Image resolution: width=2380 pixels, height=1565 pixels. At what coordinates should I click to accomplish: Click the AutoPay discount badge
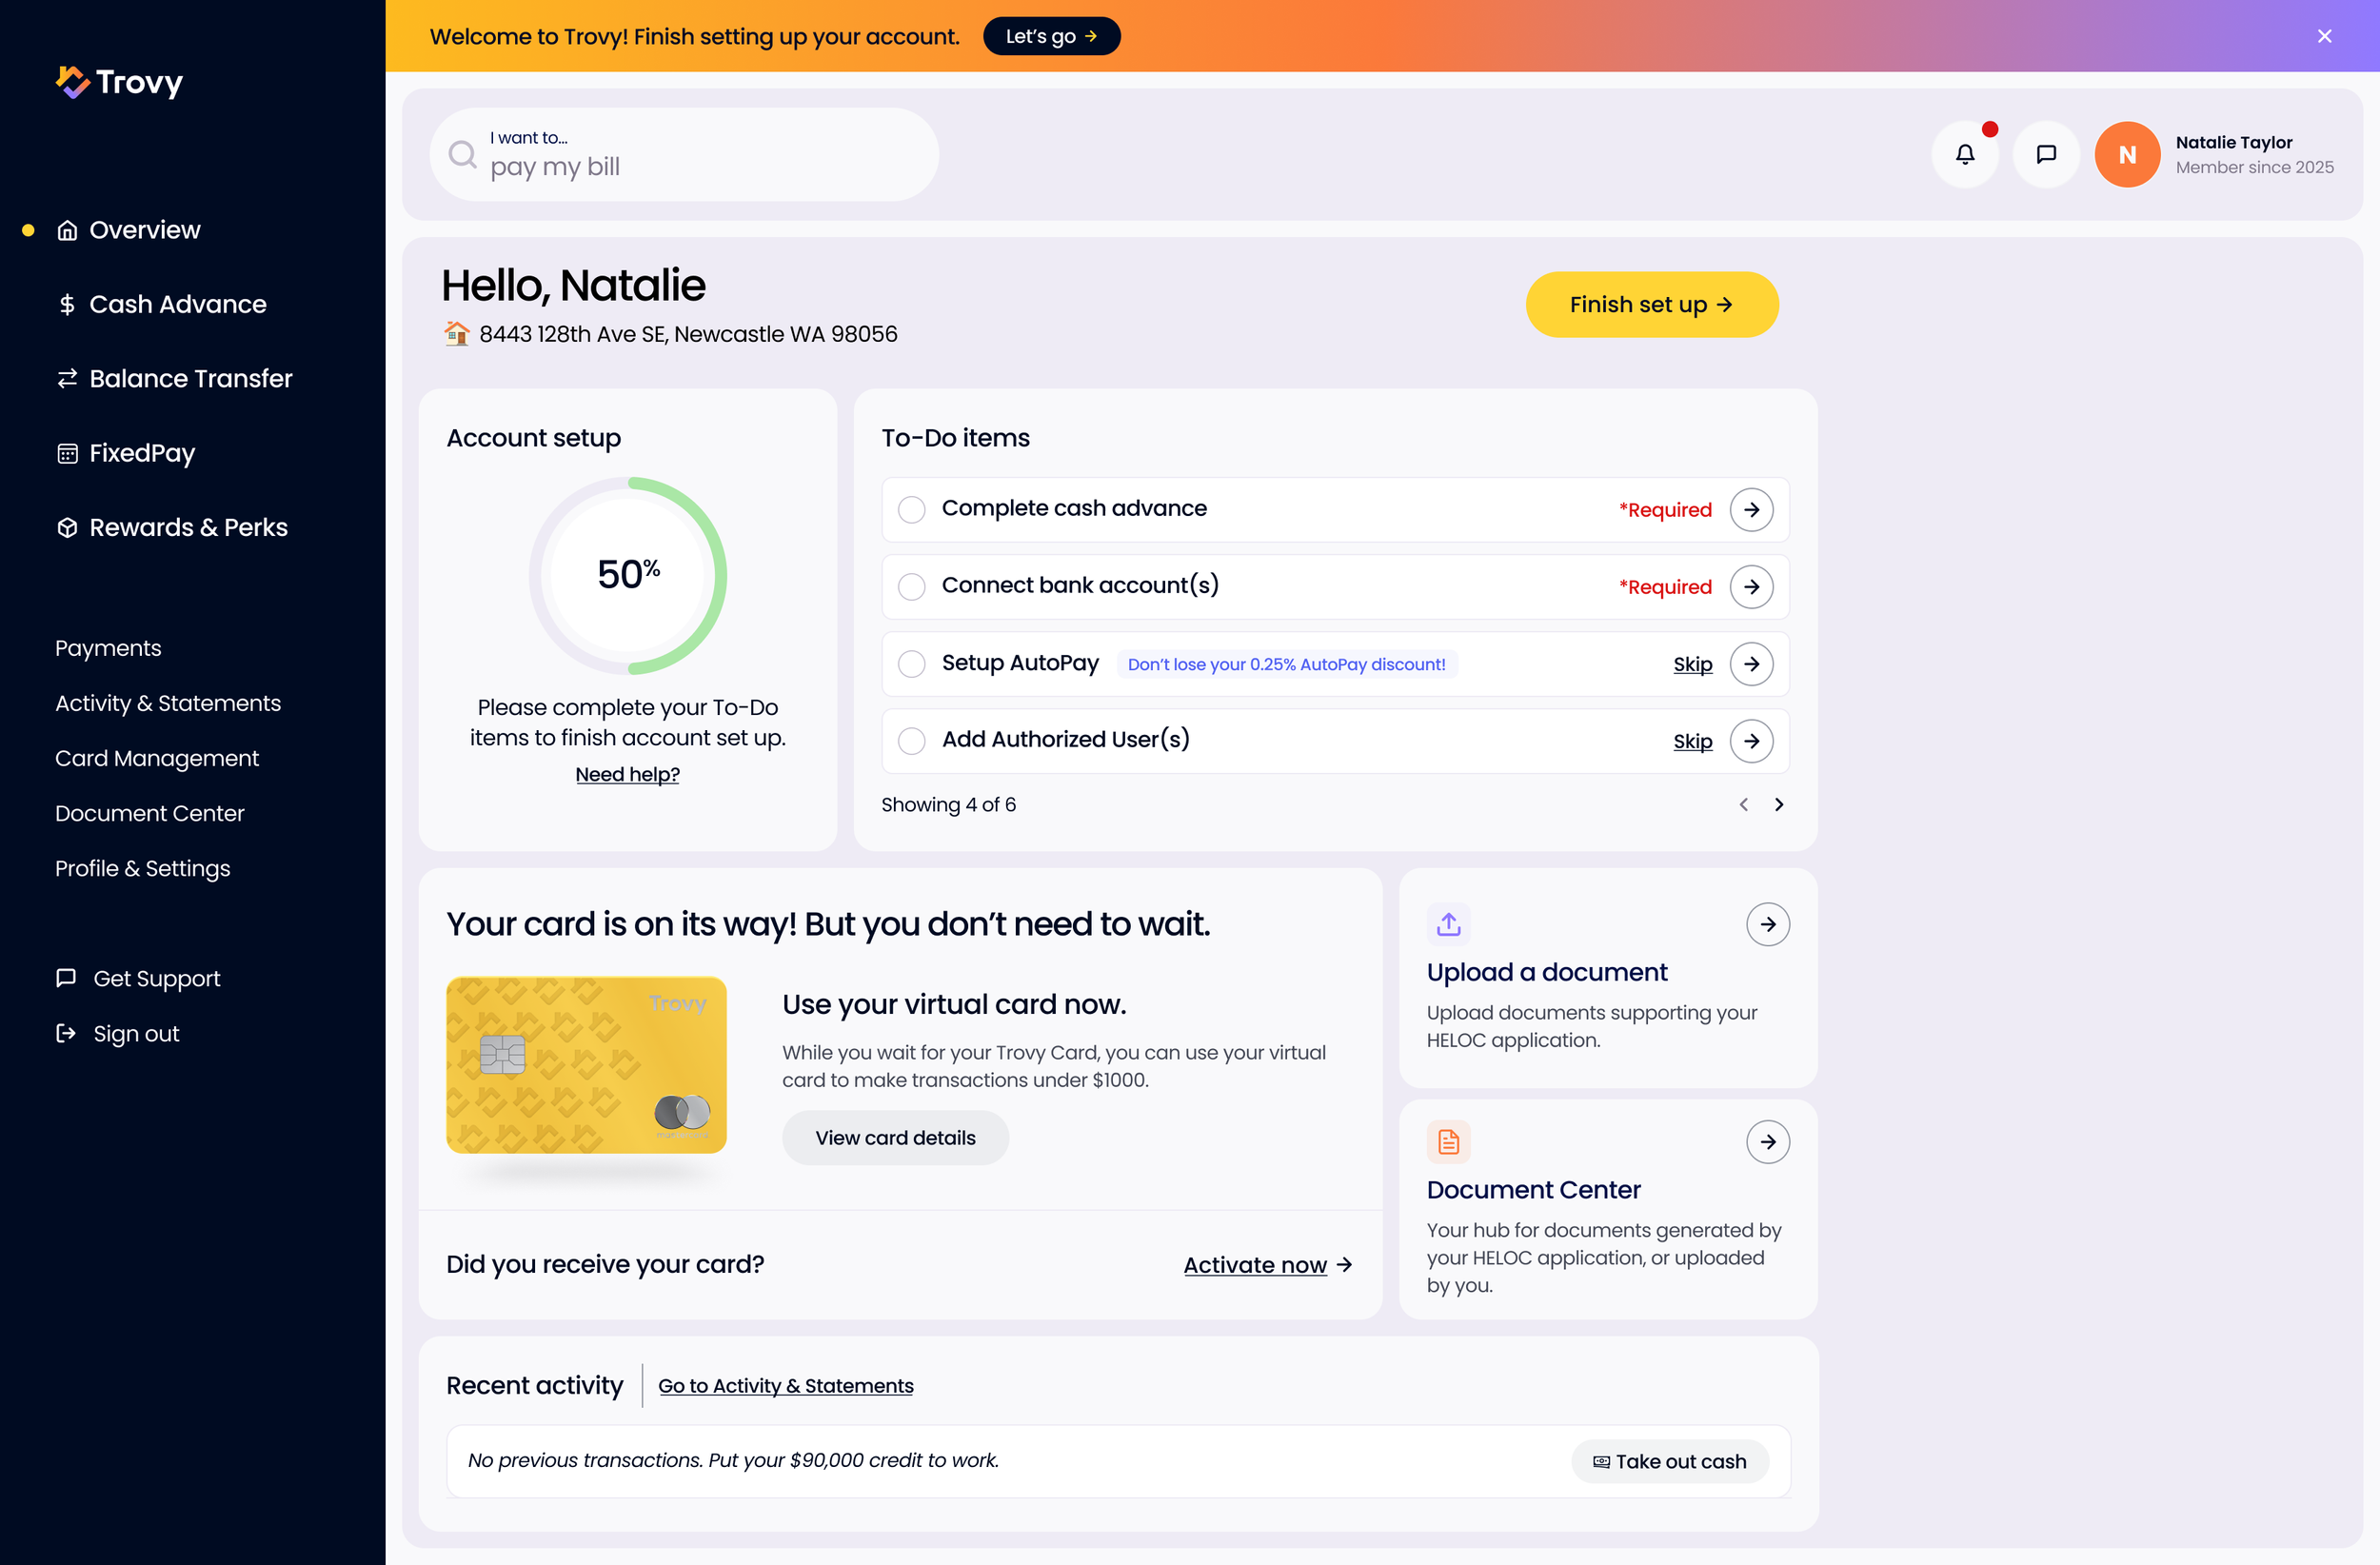click(1286, 664)
